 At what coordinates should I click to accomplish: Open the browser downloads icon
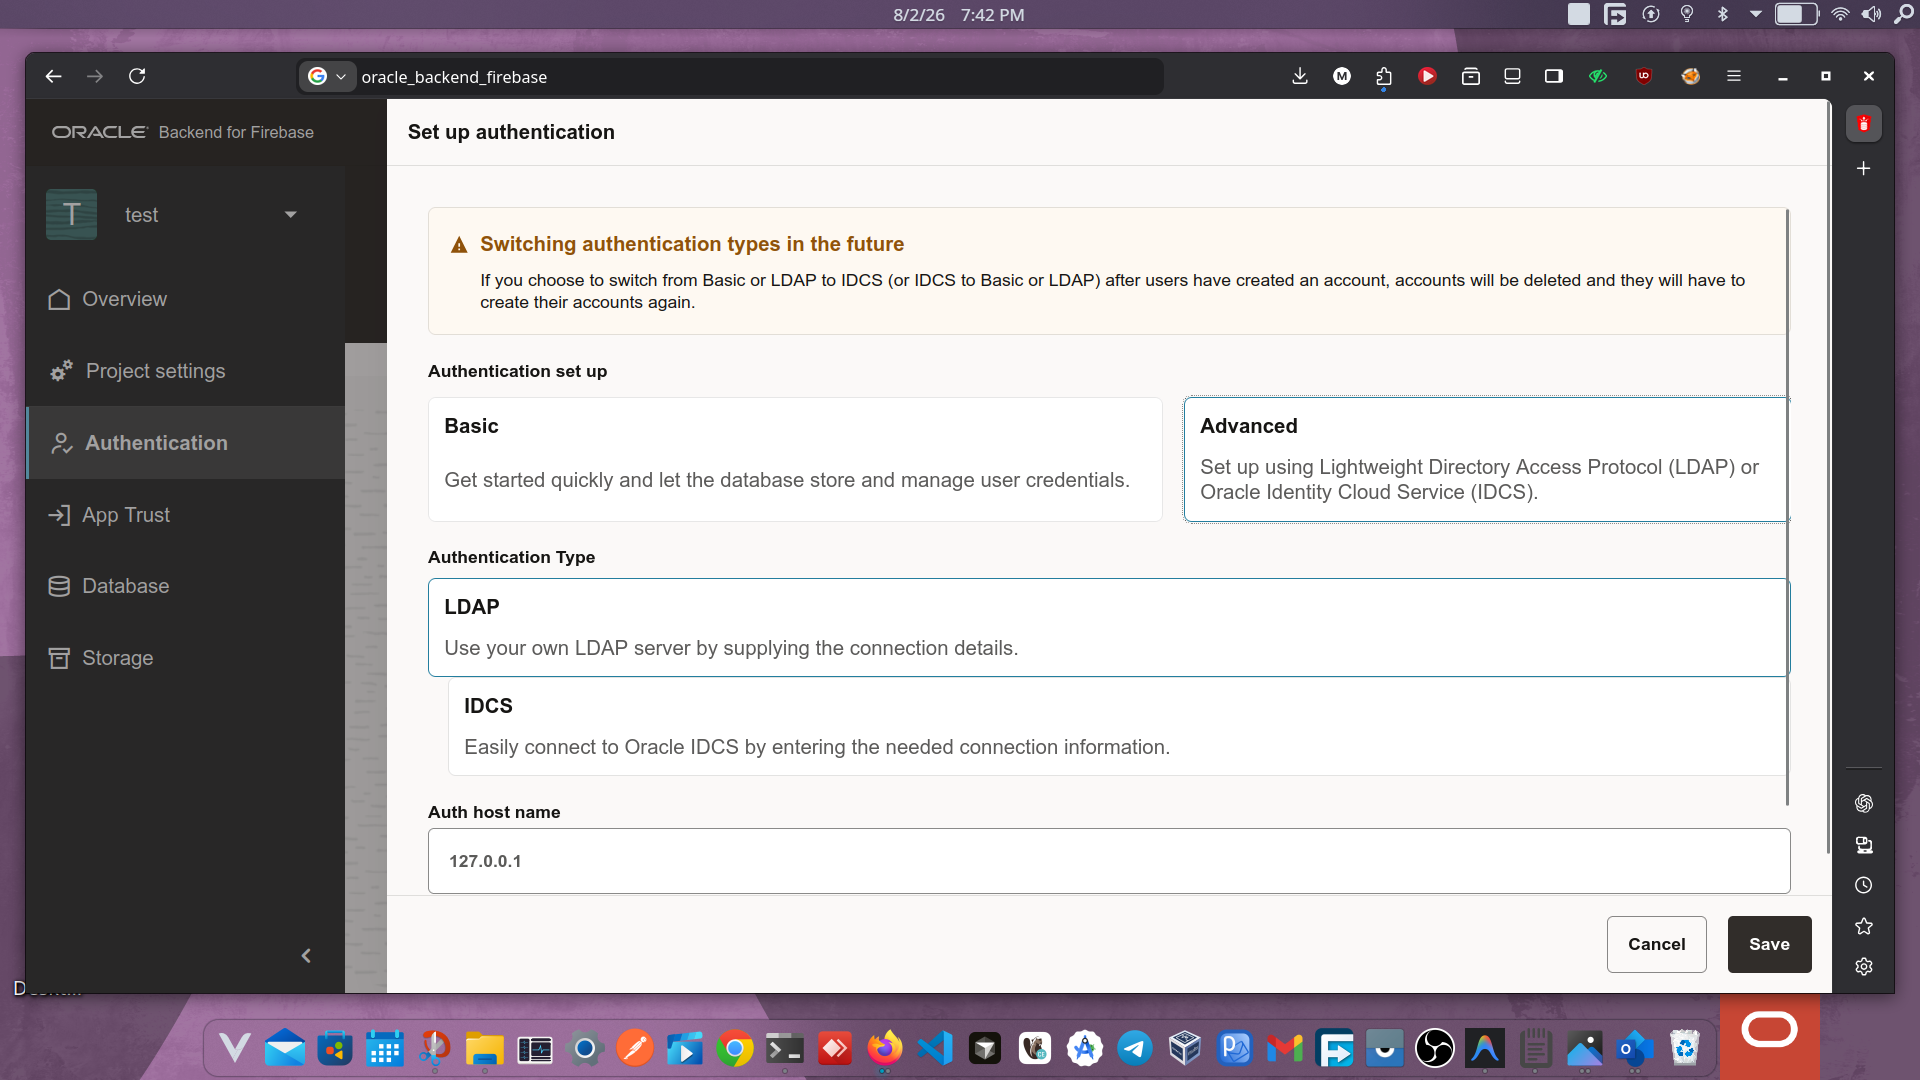[1300, 76]
